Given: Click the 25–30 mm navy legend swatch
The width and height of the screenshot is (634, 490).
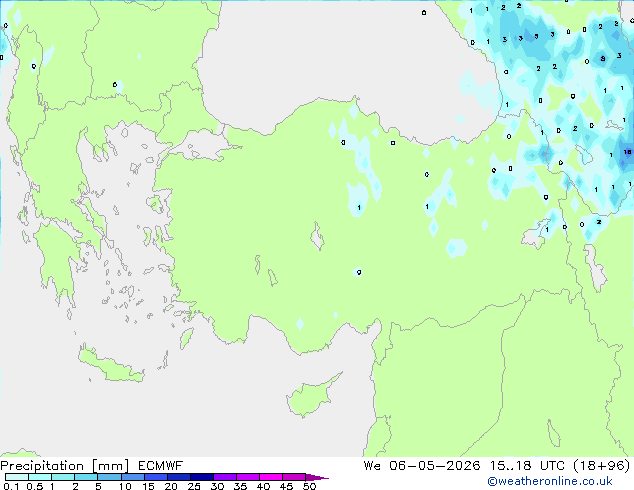Looking at the screenshot, I should (x=201, y=477).
